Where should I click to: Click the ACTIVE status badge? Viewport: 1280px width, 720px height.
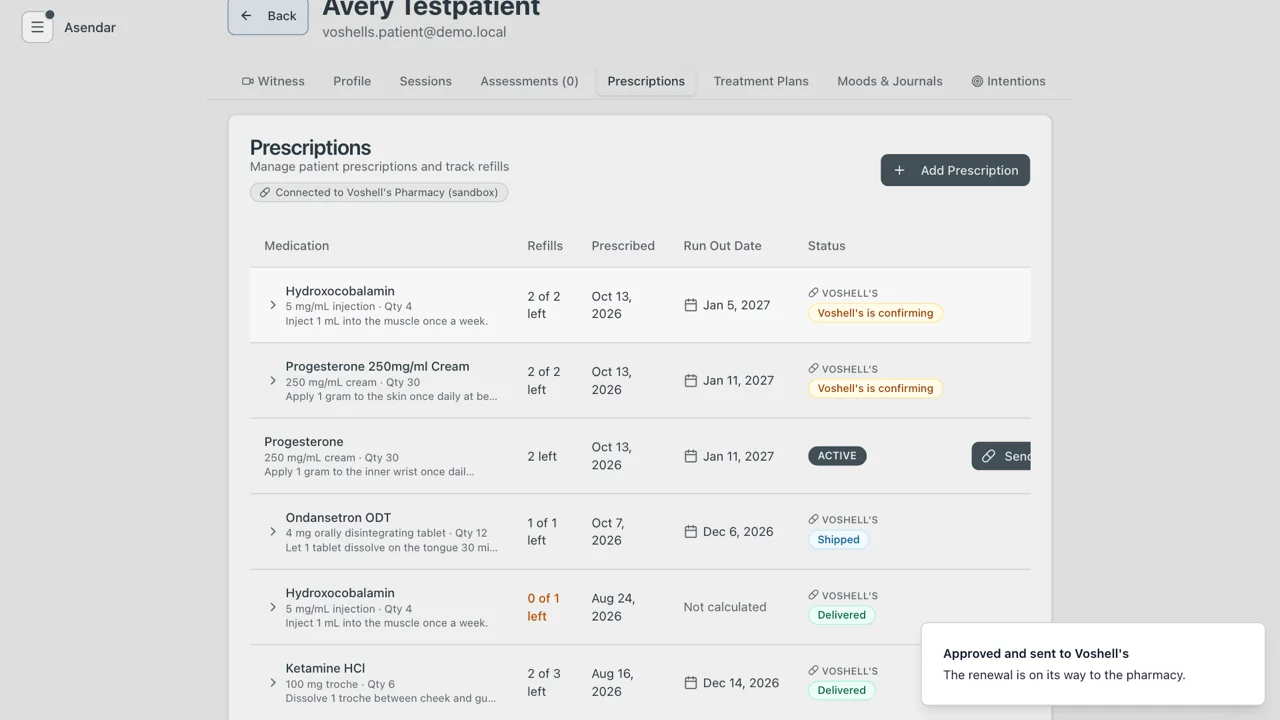pyautogui.click(x=837, y=456)
